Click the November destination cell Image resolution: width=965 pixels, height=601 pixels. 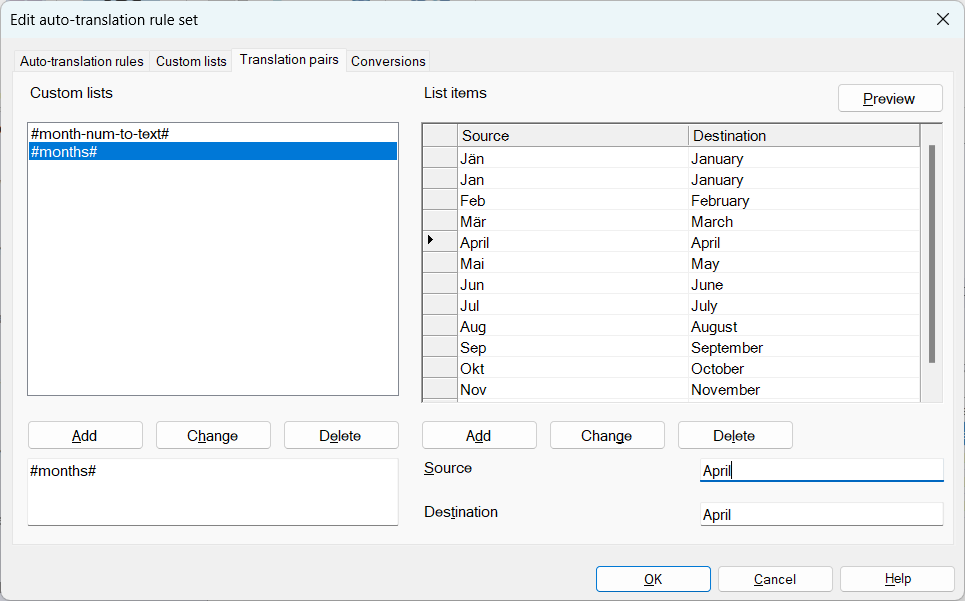(804, 389)
